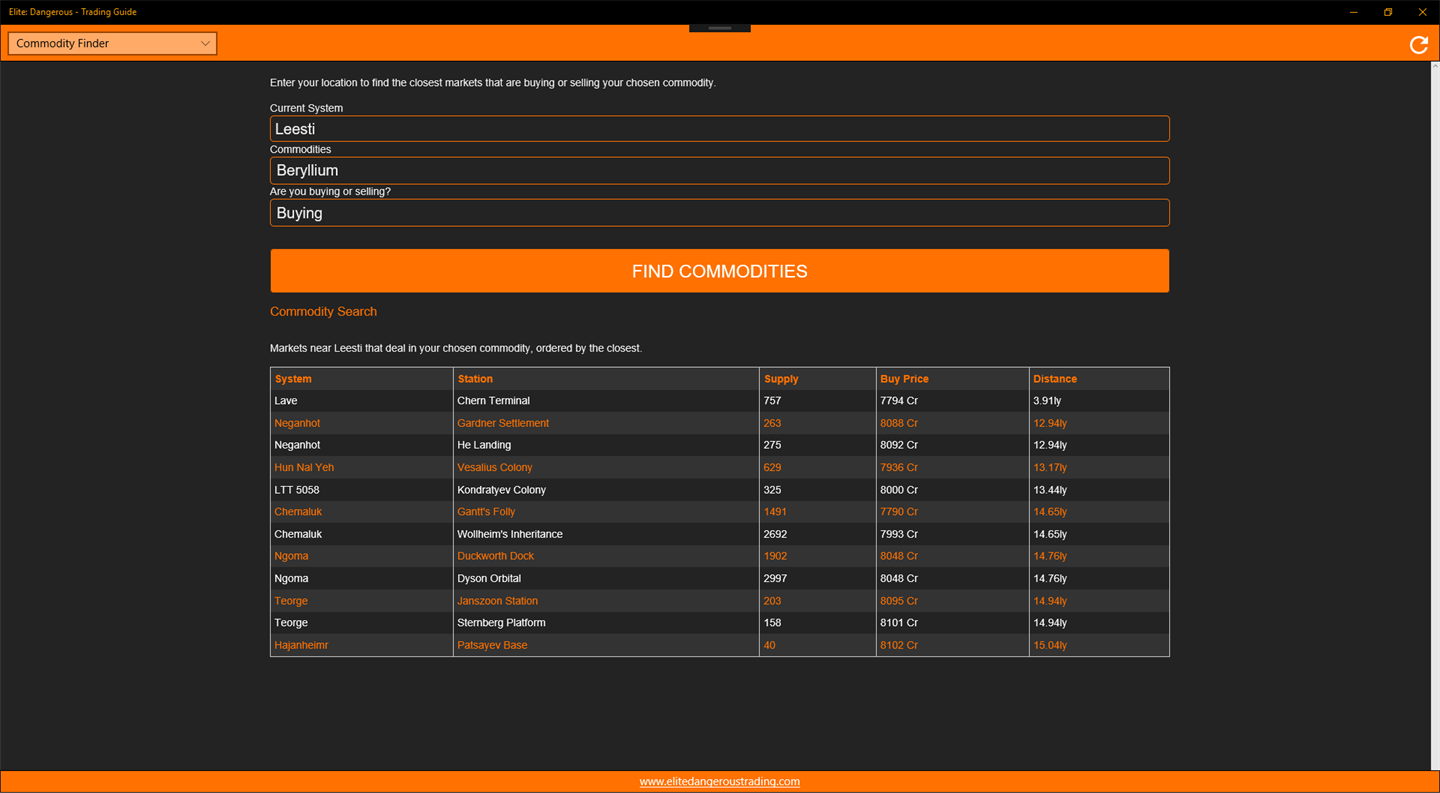
Task: Select the Duckworth Dock station
Action: tap(496, 556)
